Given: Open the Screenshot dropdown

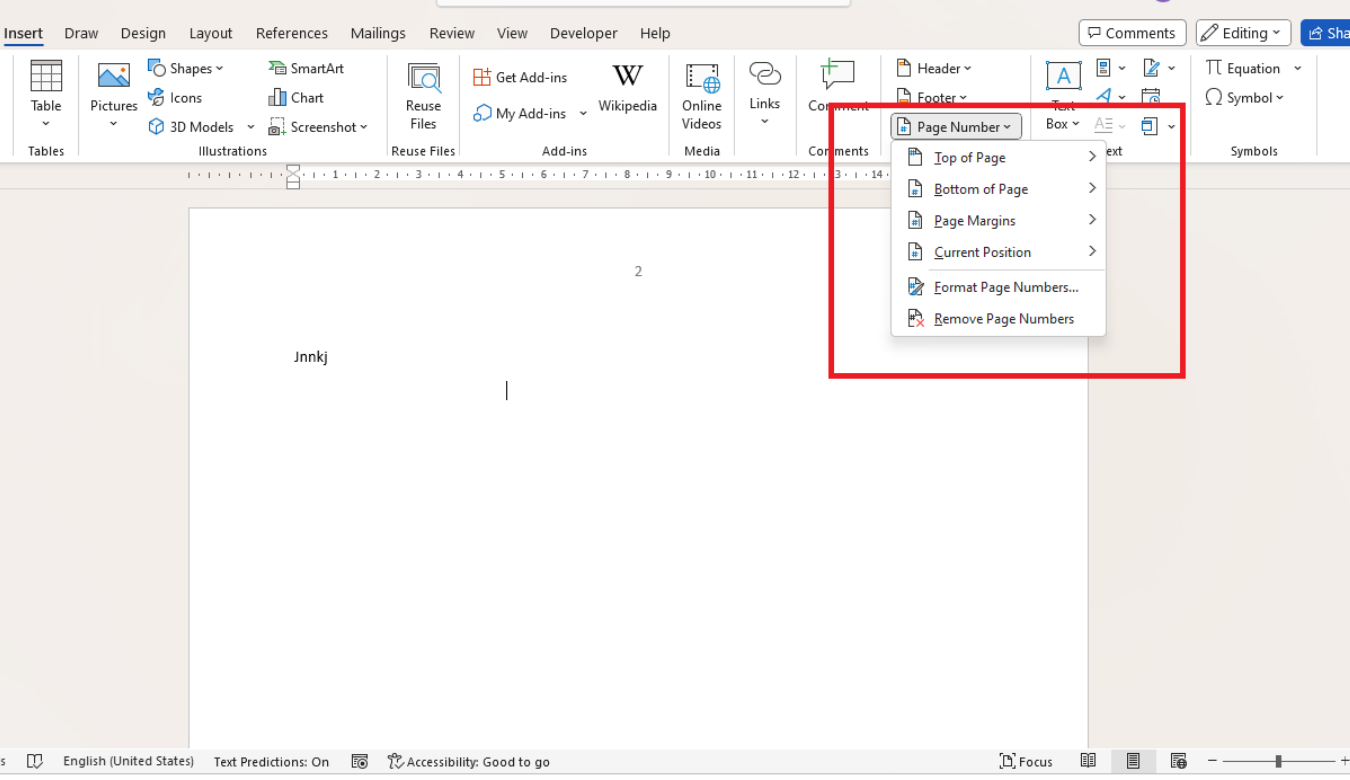Looking at the screenshot, I should [318, 127].
